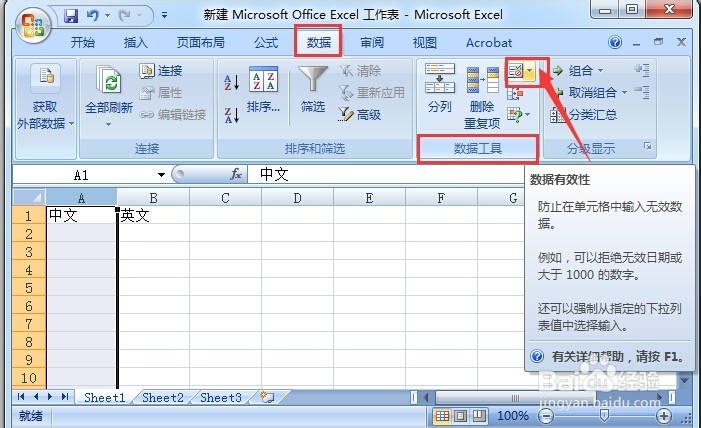Undo the last action
This screenshot has width=701, height=428.
(x=93, y=16)
